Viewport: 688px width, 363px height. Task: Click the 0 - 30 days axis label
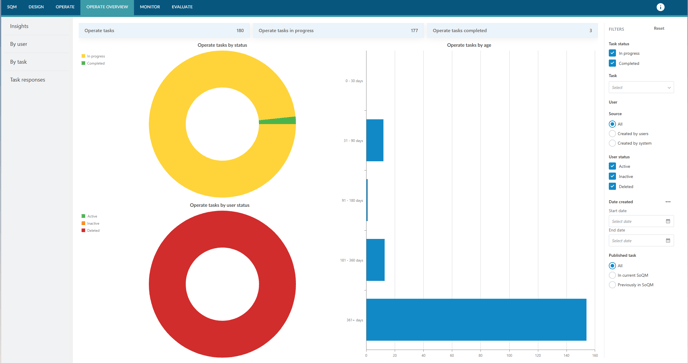354,81
